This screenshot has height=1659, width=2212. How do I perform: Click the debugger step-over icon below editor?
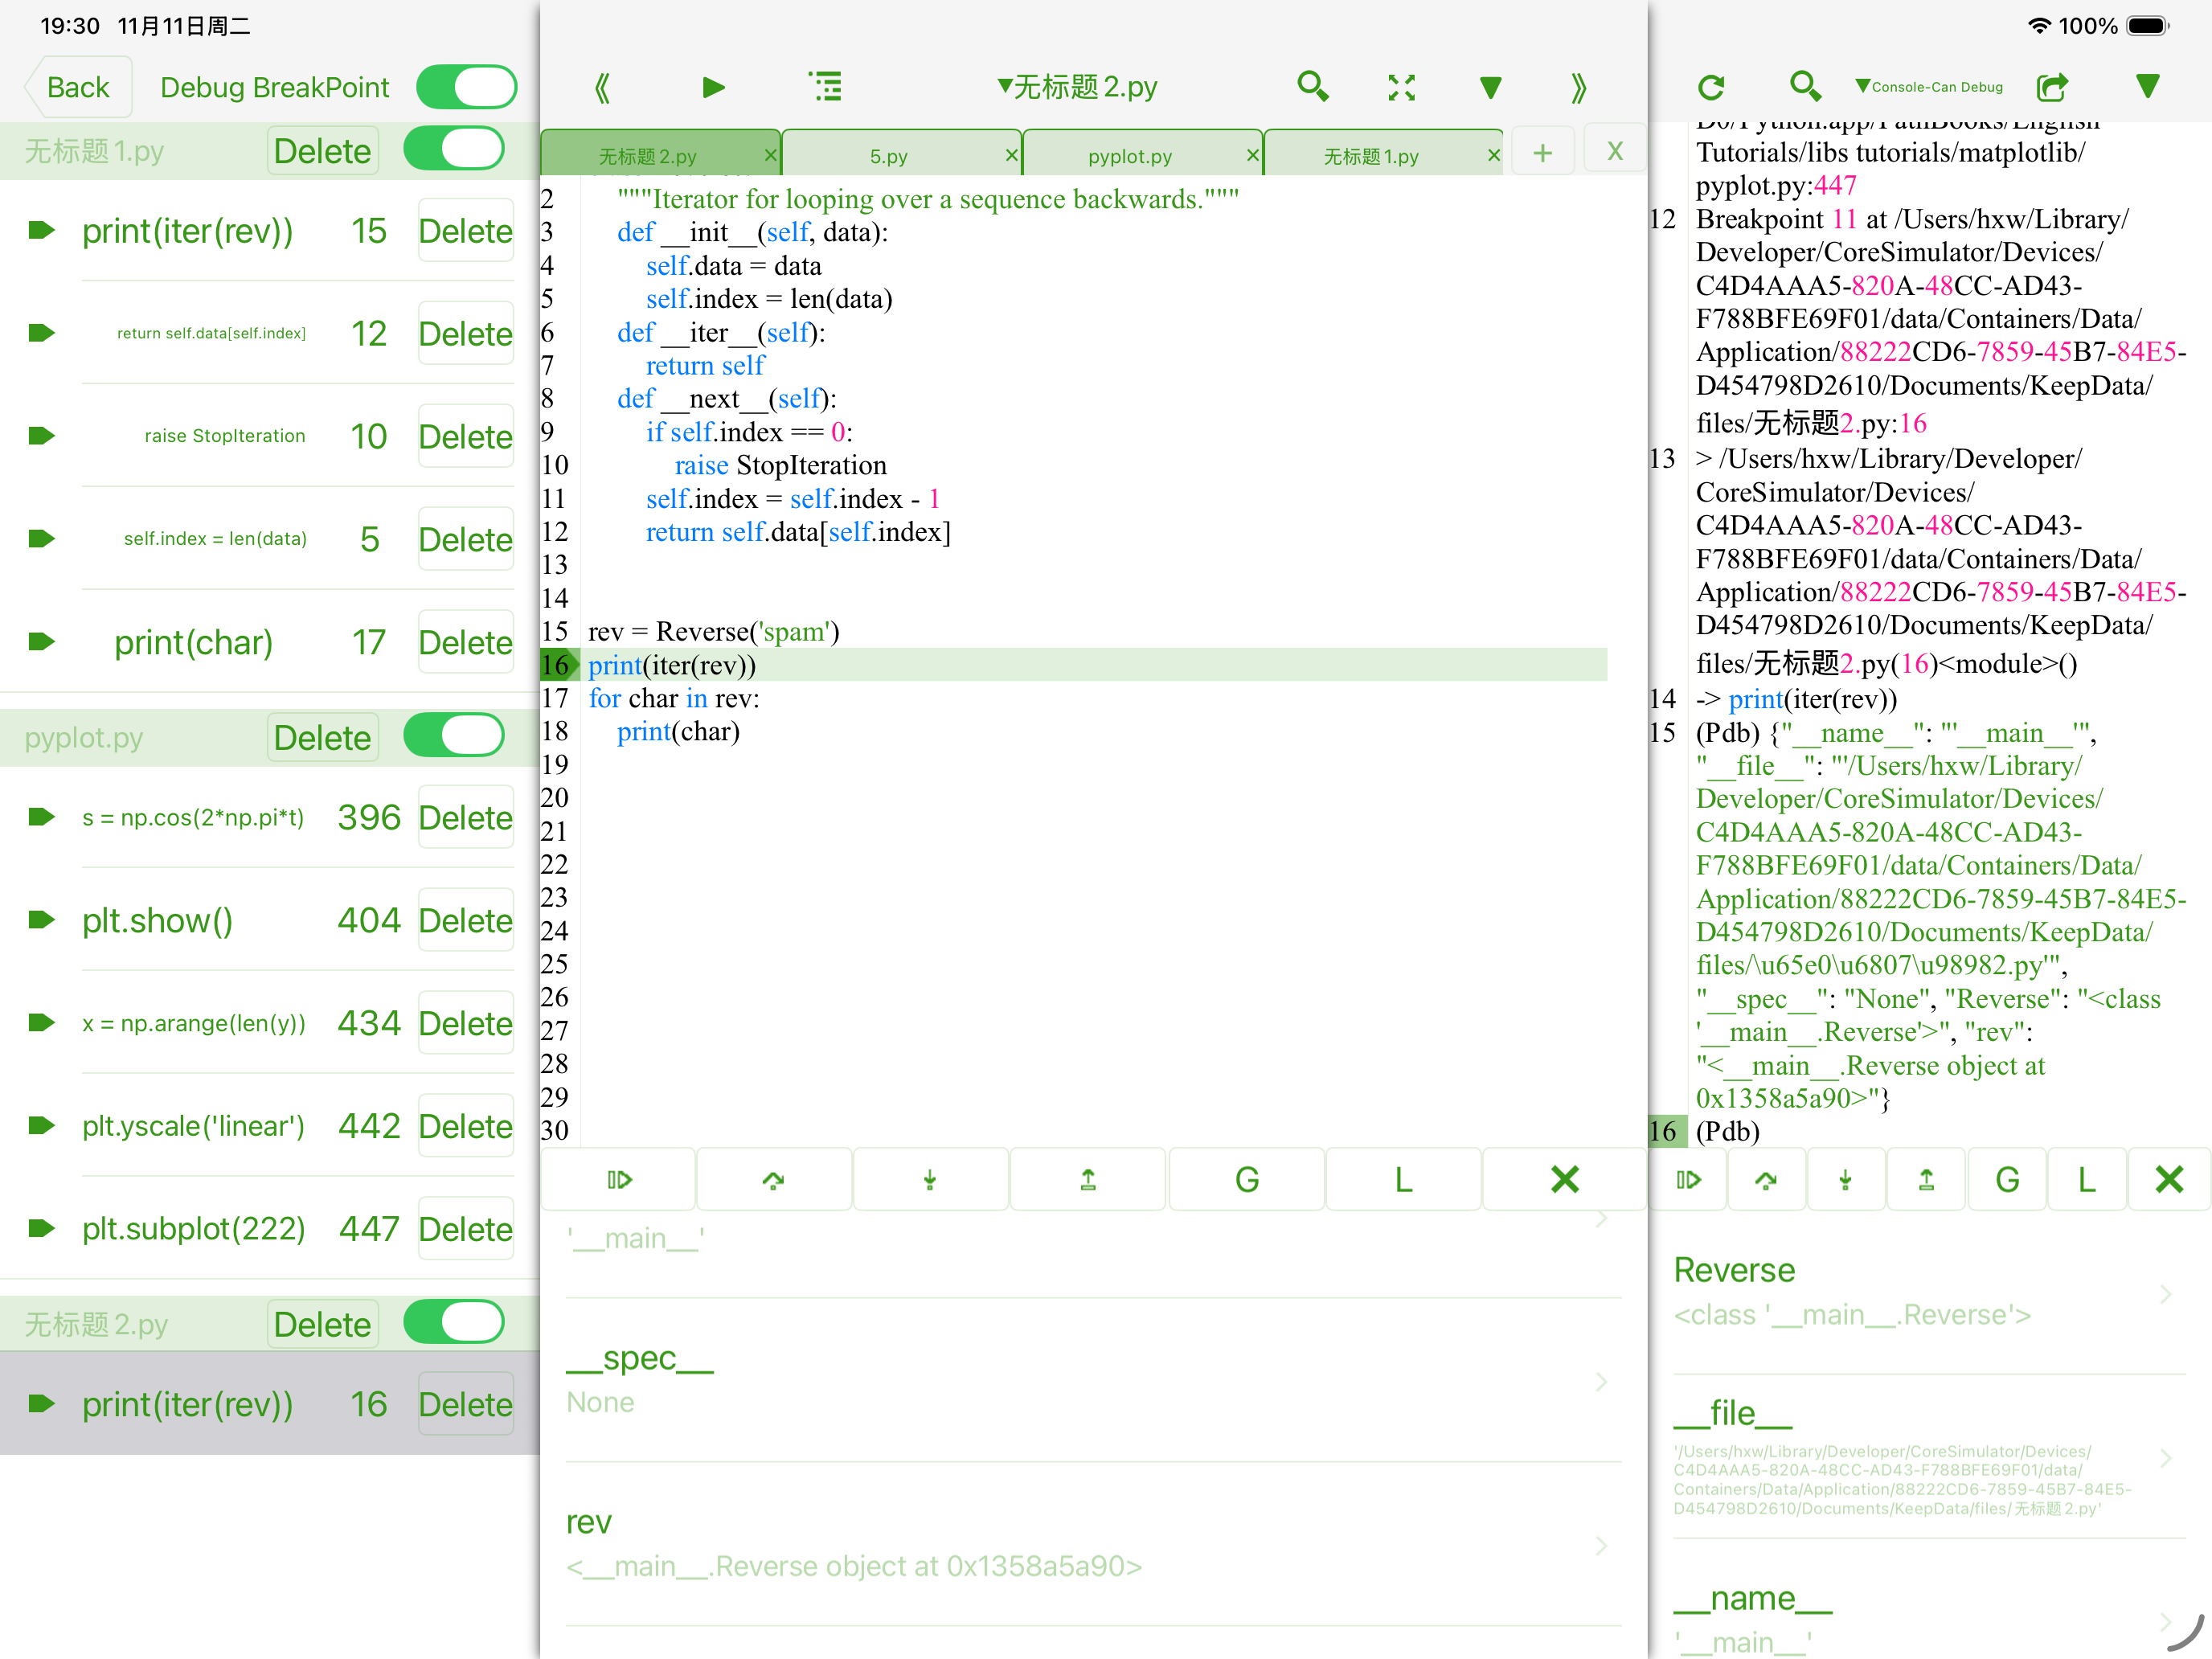click(773, 1180)
